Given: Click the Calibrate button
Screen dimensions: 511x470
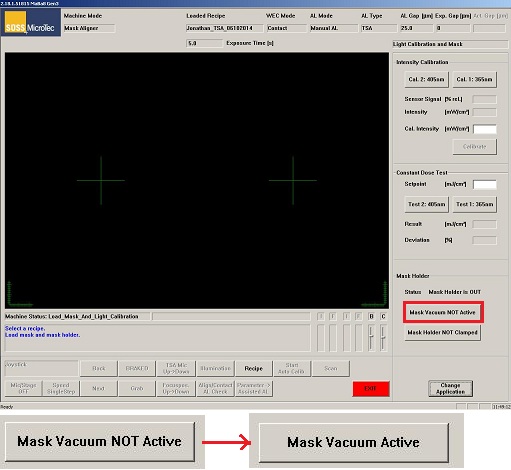Looking at the screenshot, I should [474, 147].
